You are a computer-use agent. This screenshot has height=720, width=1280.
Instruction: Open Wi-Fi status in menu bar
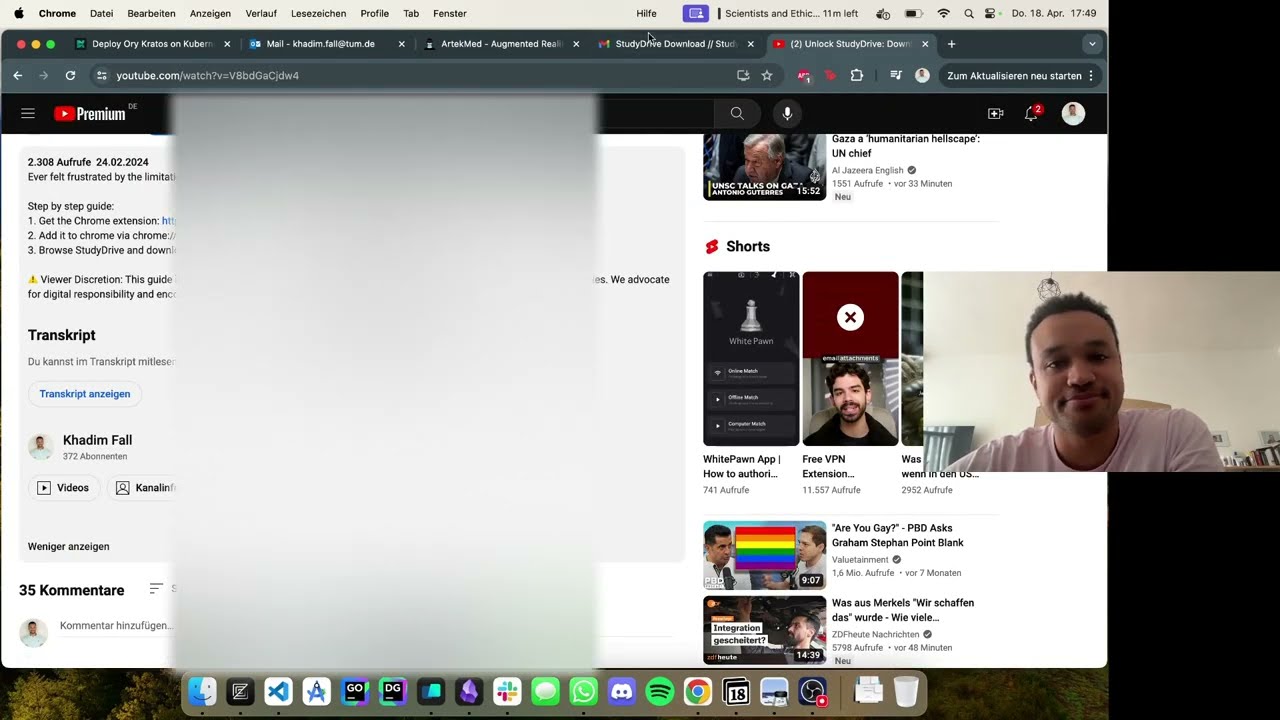click(x=943, y=13)
